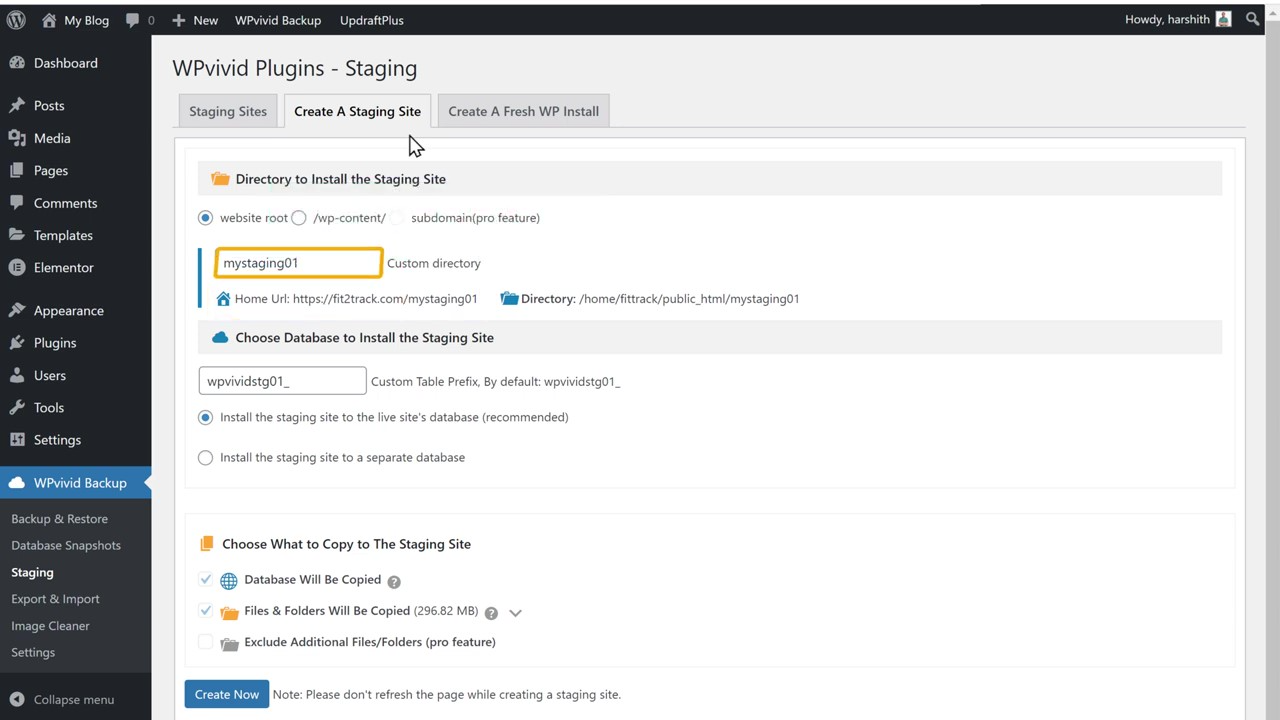Expand Files & Folders Will Be Copied details
Image resolution: width=1280 pixels, height=720 pixels.
[x=515, y=611]
